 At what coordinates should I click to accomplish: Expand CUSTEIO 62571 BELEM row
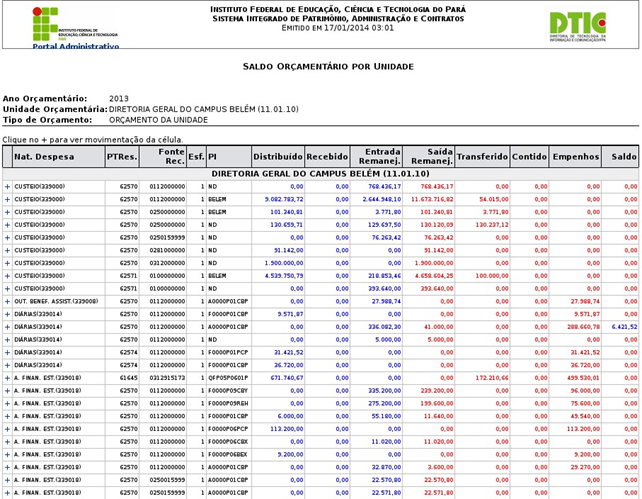[7, 276]
